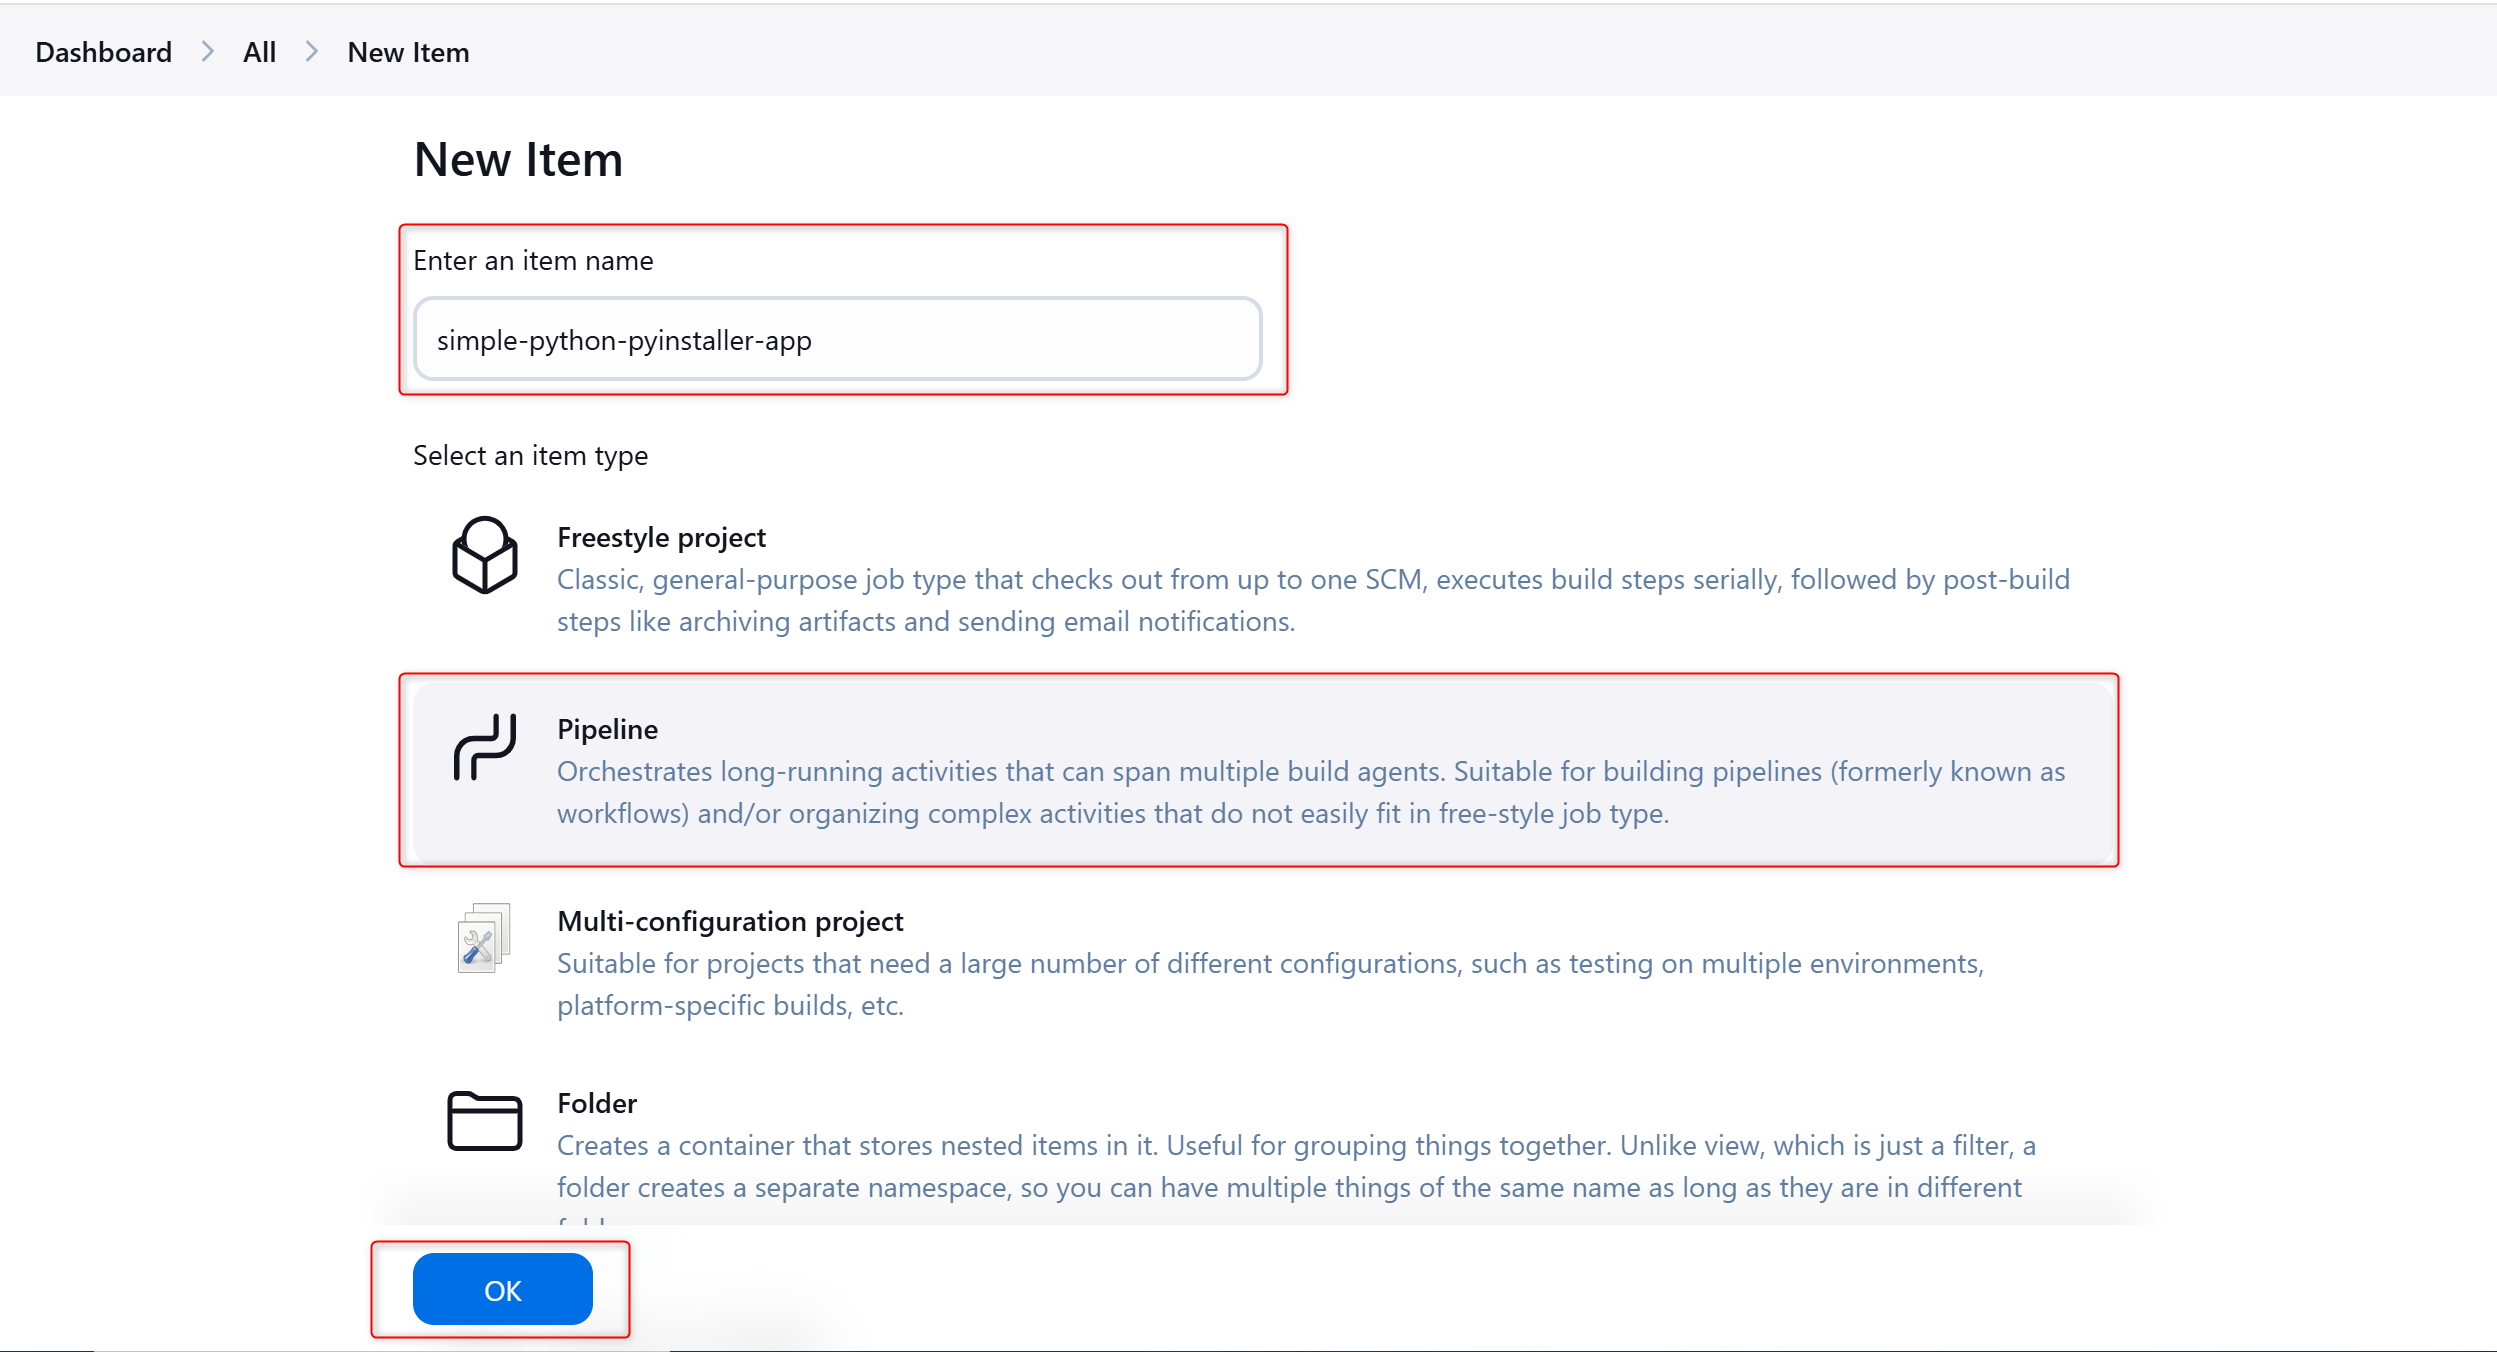Expand chevron after Dashboard breadcrumb
Image resolution: width=2497 pixels, height=1352 pixels.
pyautogui.click(x=208, y=52)
